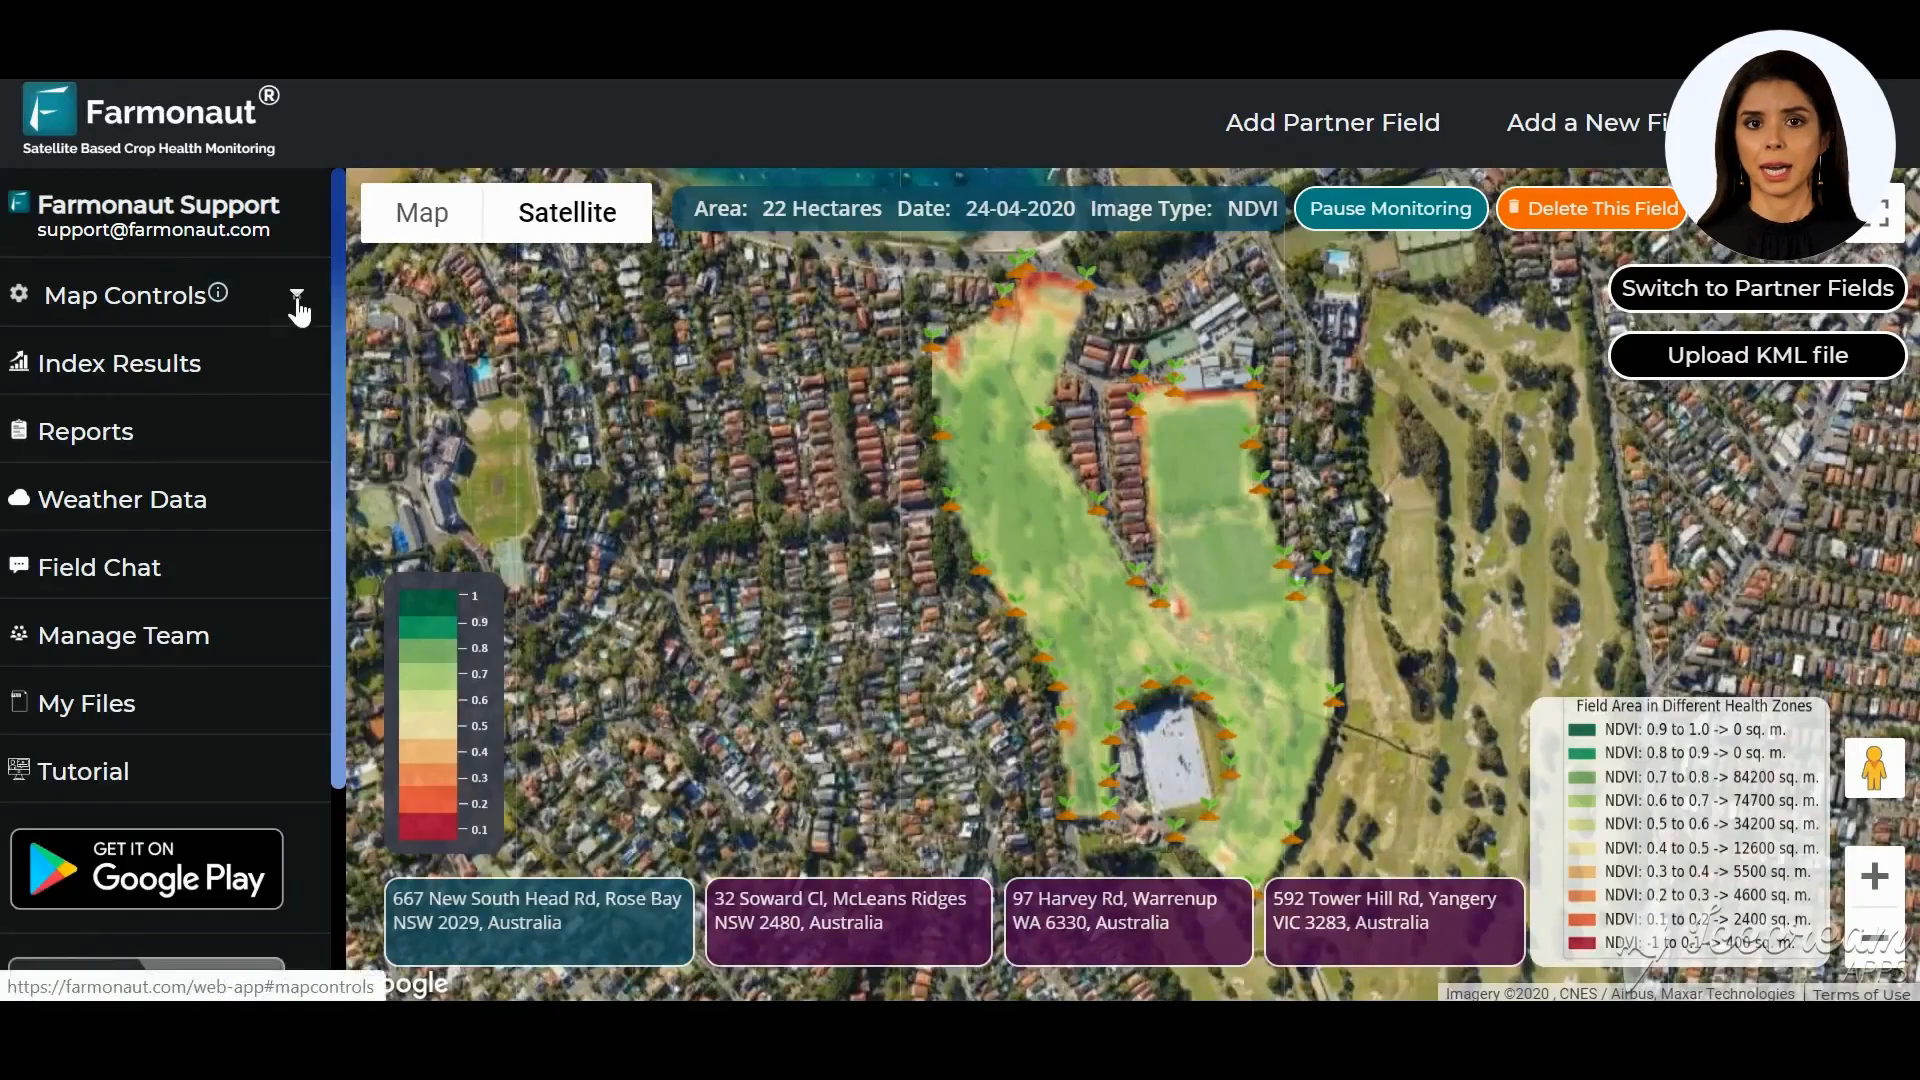Click Field Area in Different Health Zones title
Viewport: 1920px width, 1080px height.
(1694, 705)
